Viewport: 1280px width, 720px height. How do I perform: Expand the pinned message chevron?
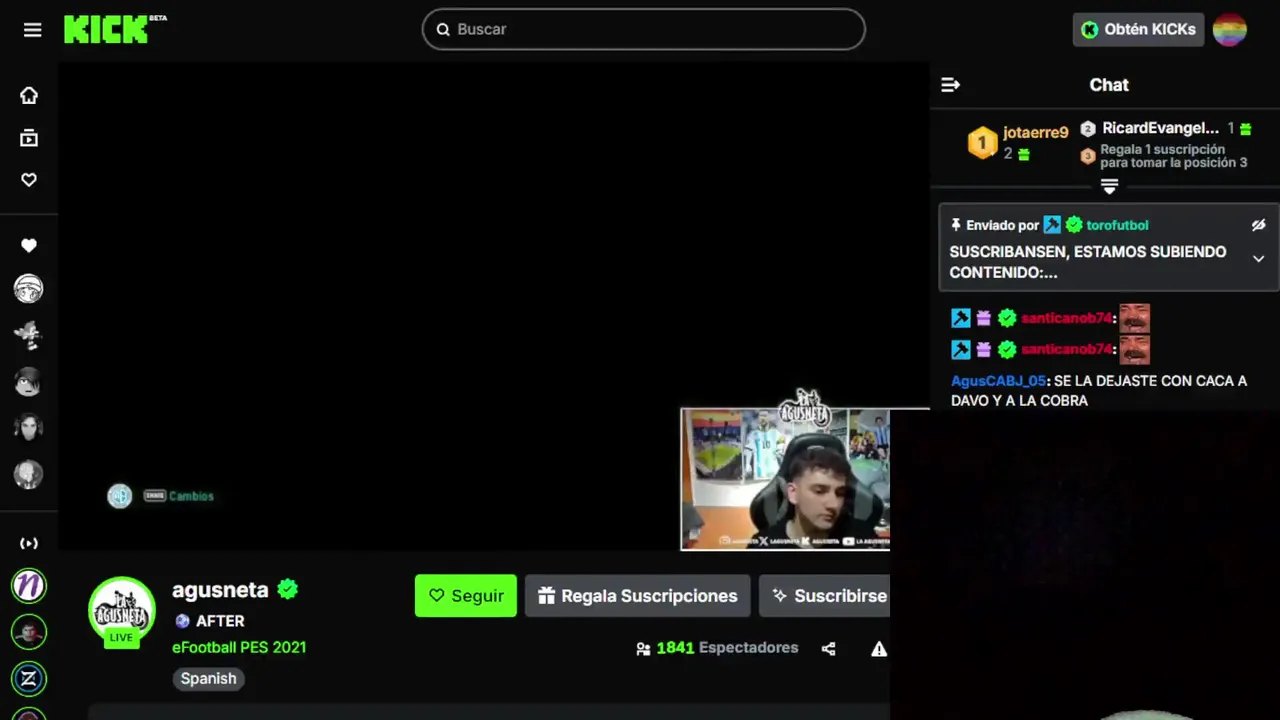pyautogui.click(x=1259, y=259)
